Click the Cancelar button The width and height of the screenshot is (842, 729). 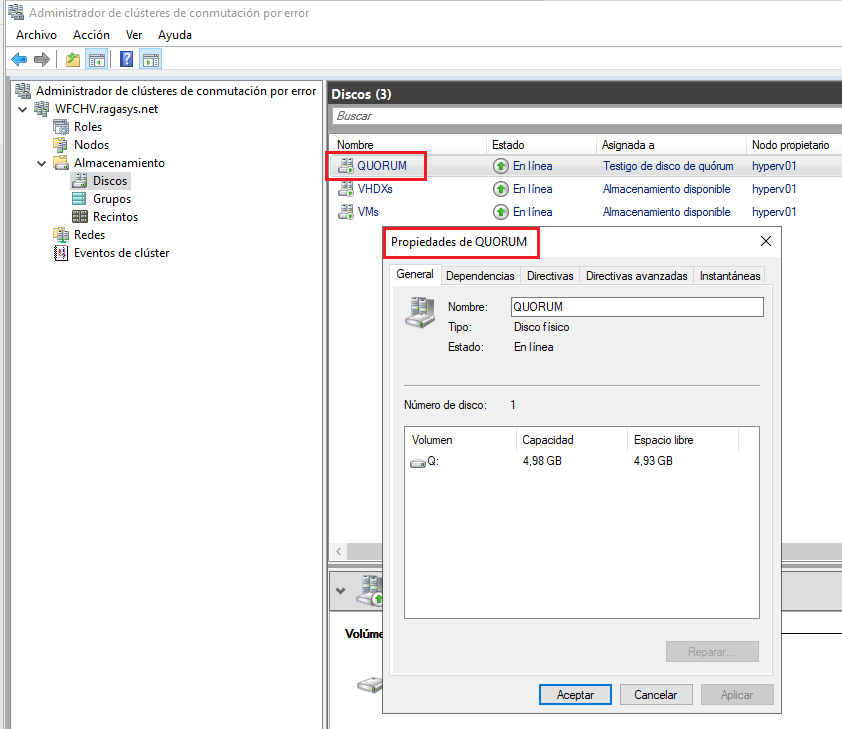[x=656, y=694]
